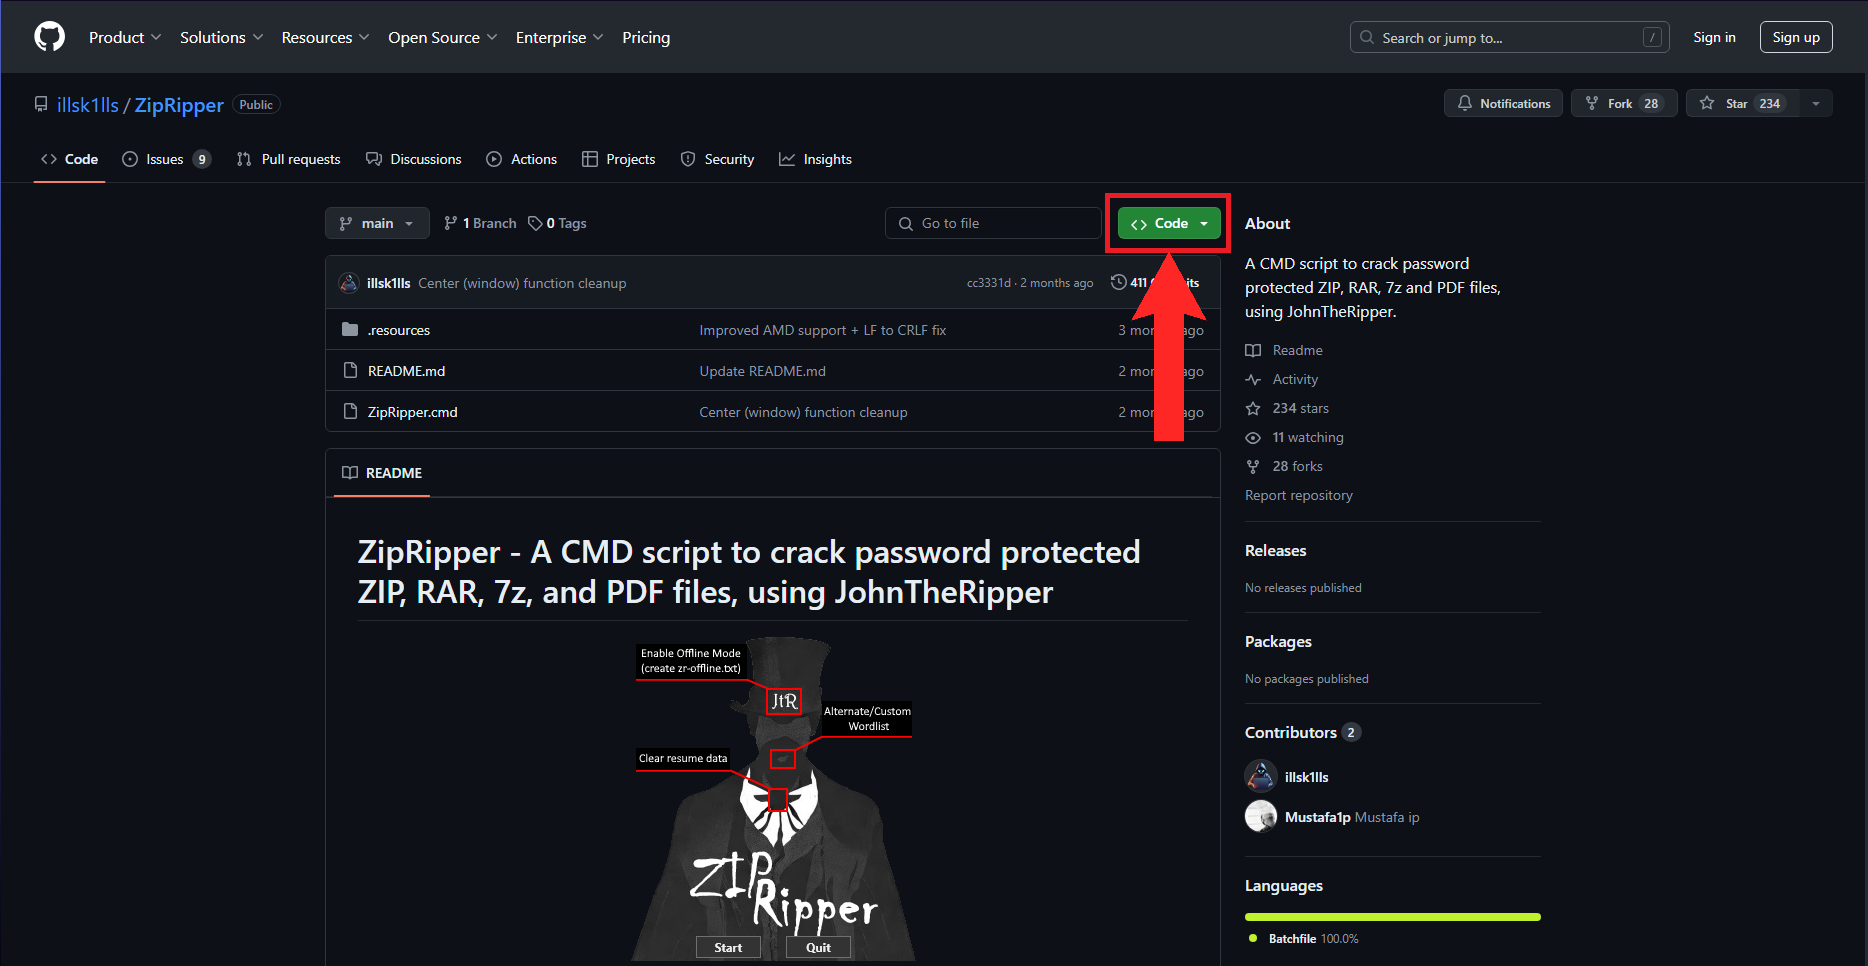Click the Report repository link
This screenshot has width=1868, height=966.
click(x=1298, y=495)
